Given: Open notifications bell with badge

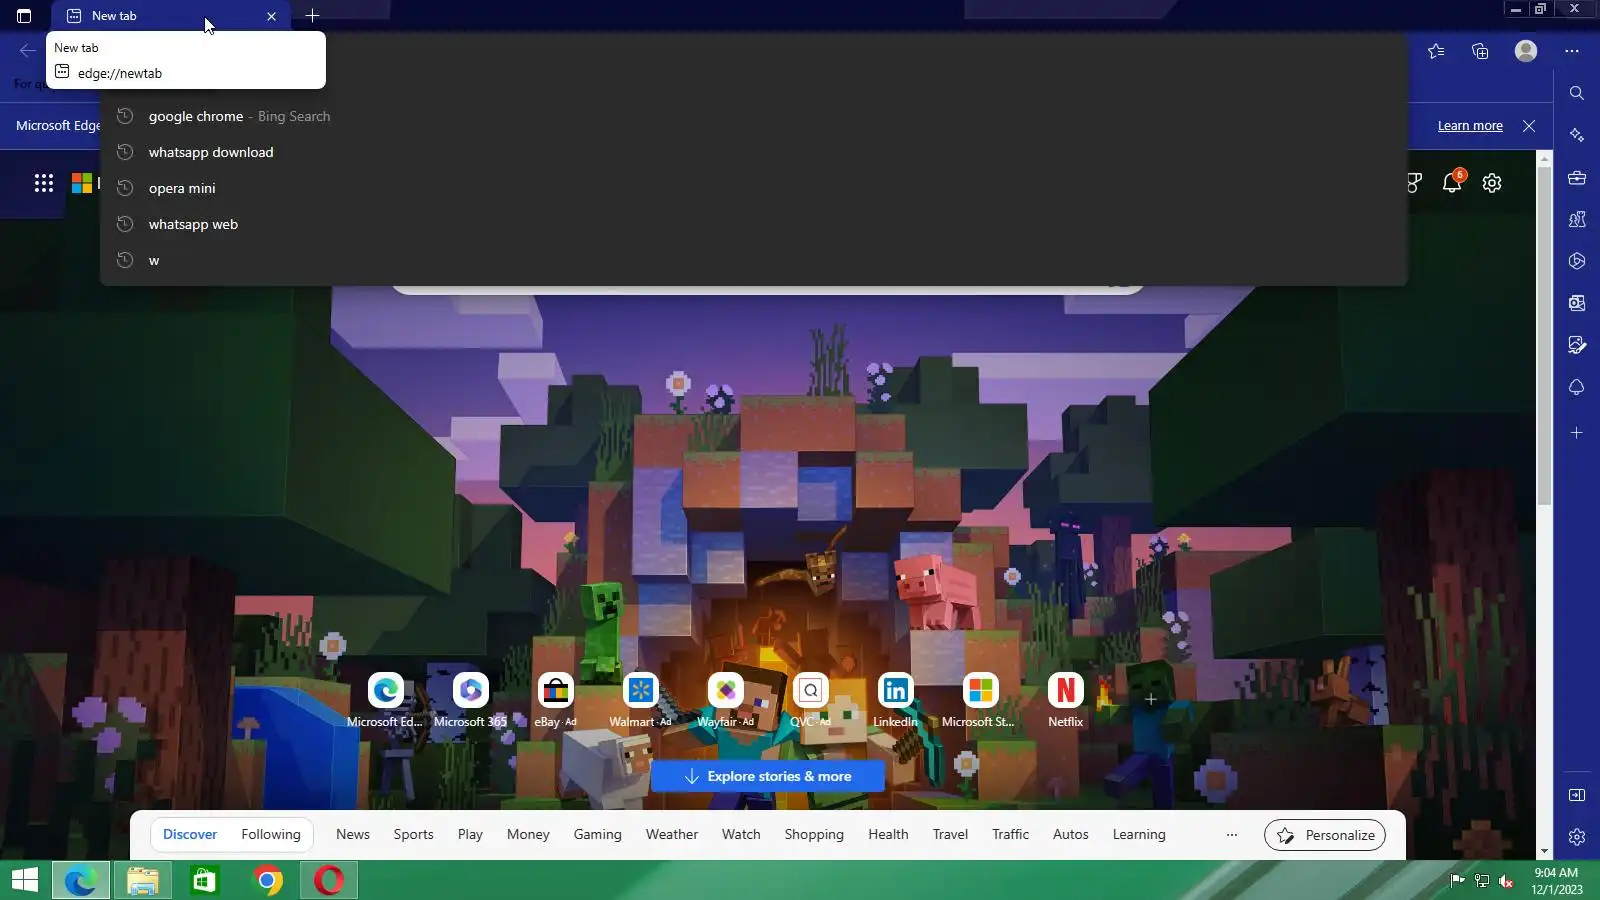Looking at the screenshot, I should click(x=1452, y=182).
